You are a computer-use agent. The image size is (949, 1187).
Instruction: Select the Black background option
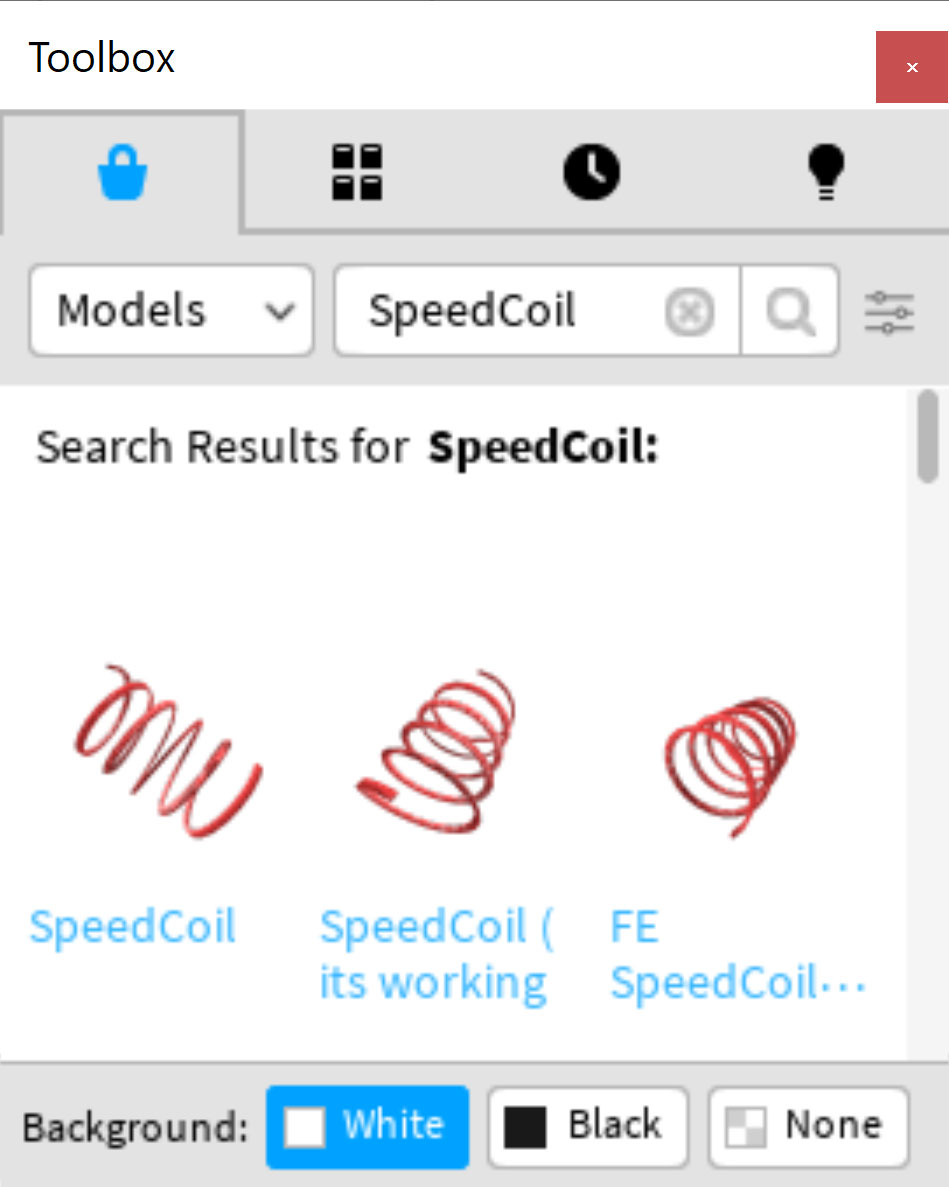(x=588, y=1126)
